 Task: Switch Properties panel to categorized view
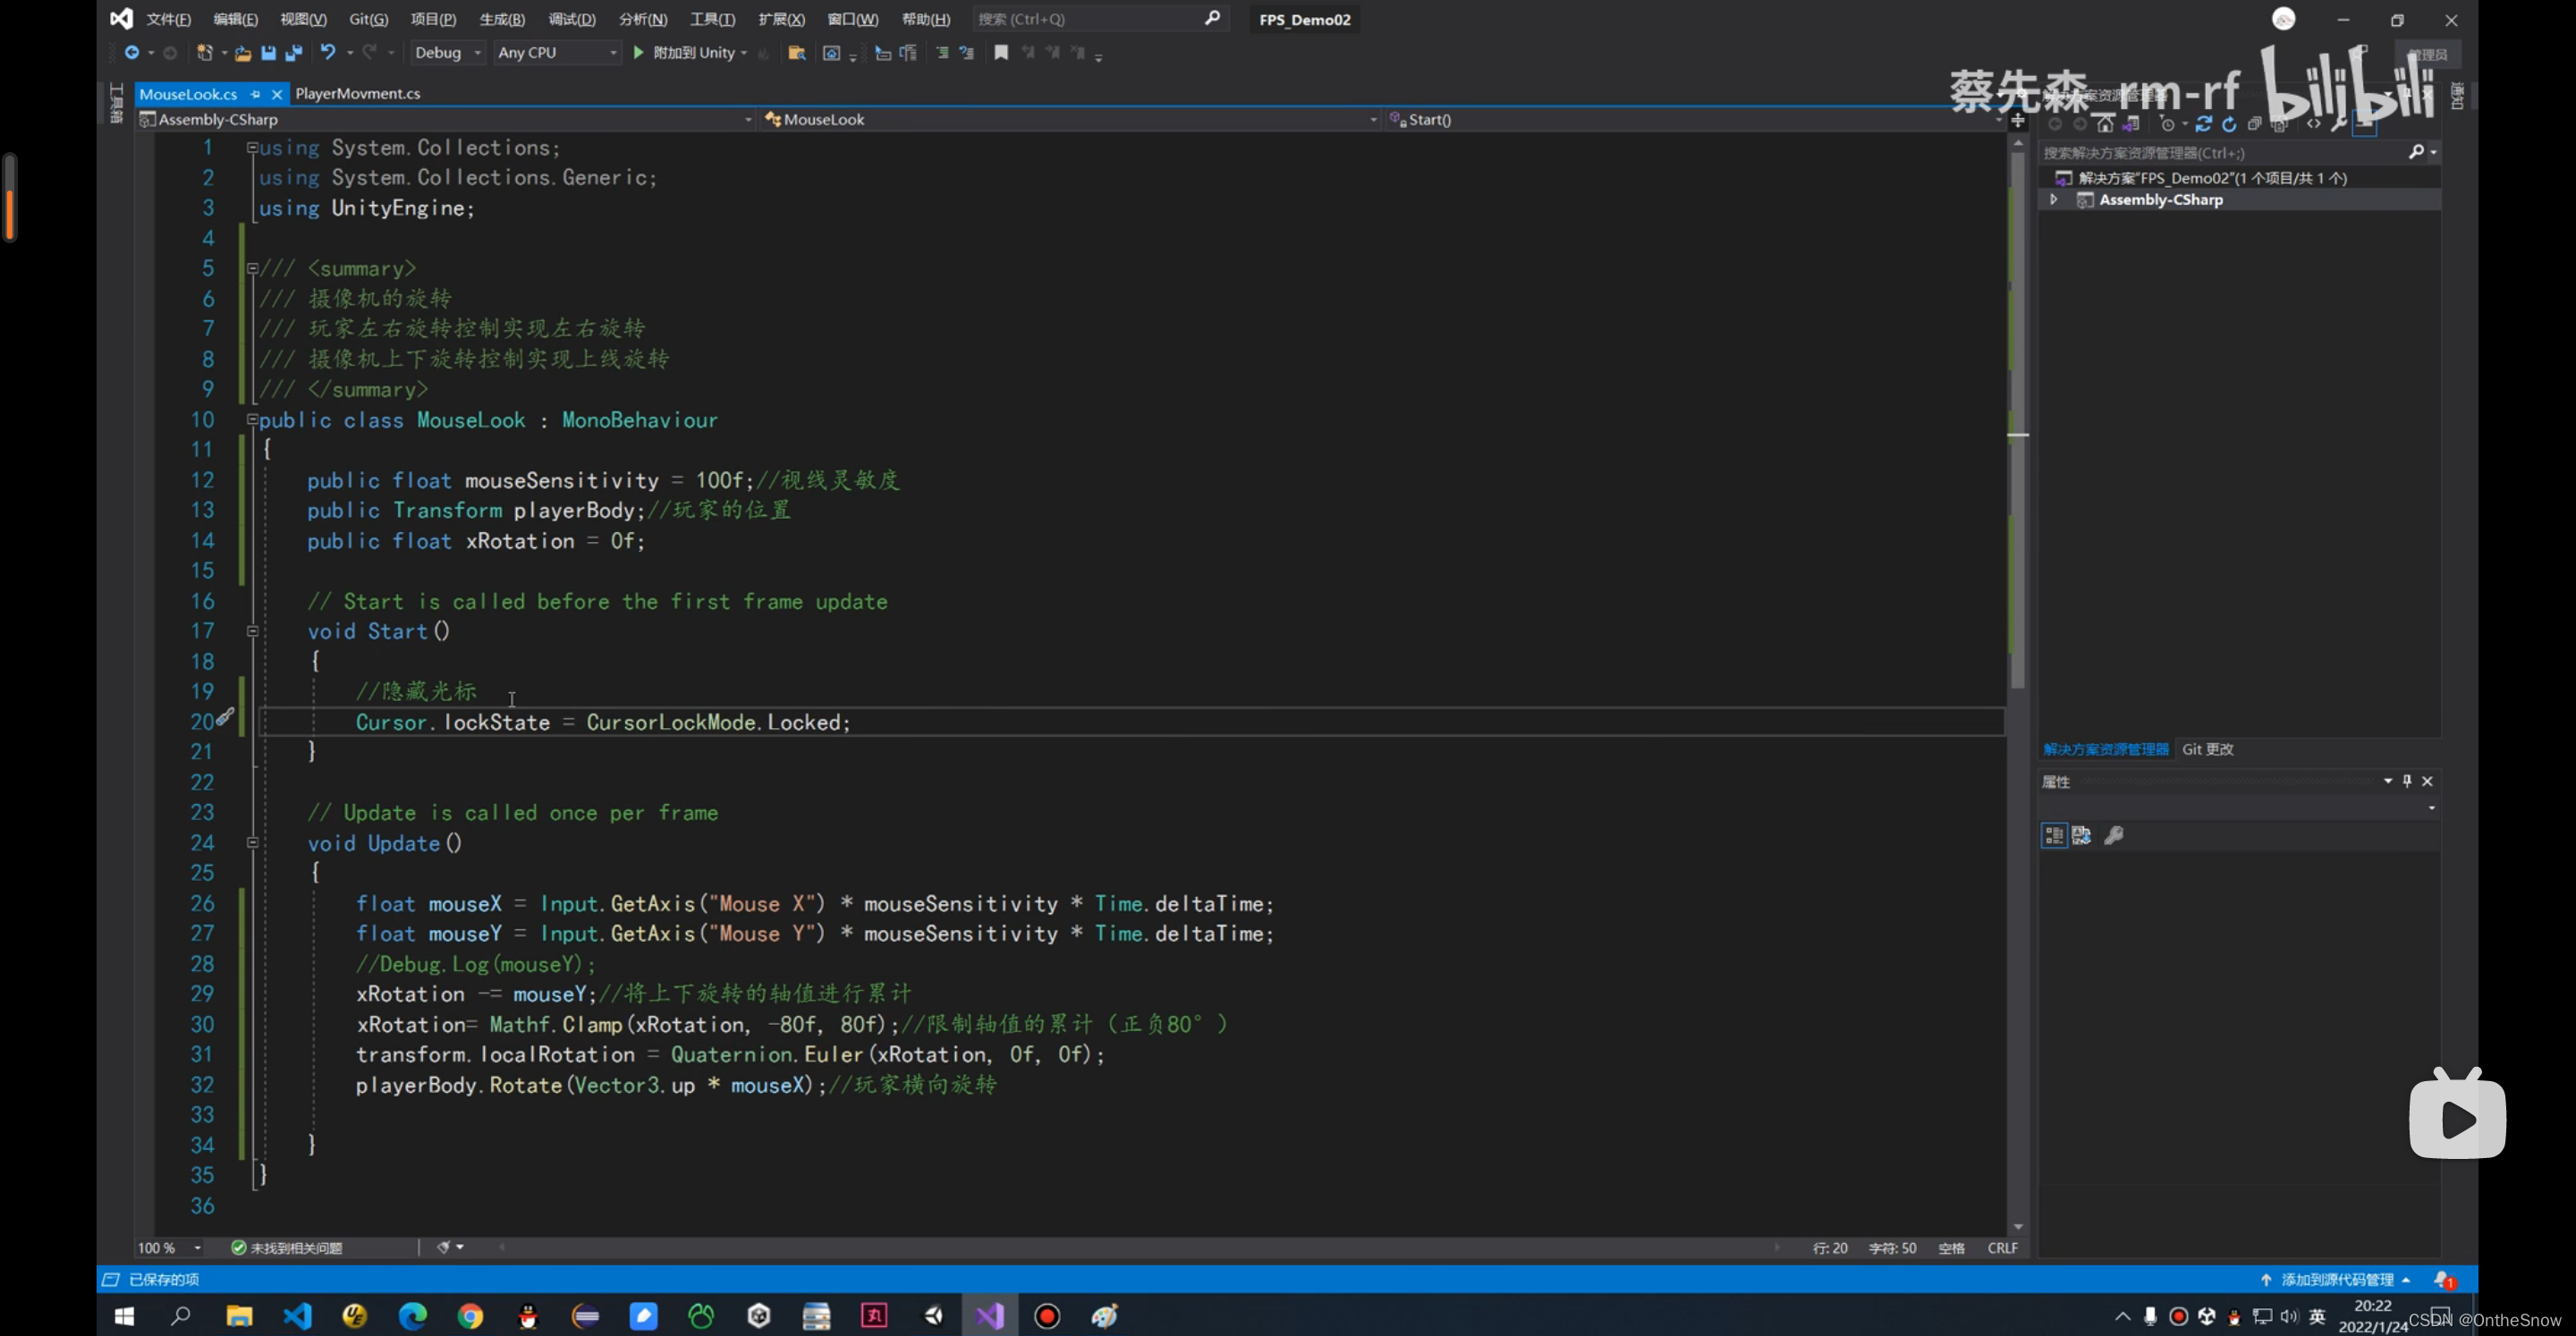[x=2054, y=836]
